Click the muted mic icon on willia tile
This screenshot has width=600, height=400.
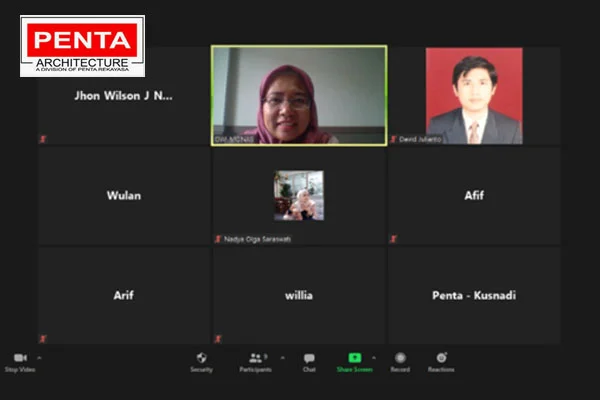pos(218,339)
